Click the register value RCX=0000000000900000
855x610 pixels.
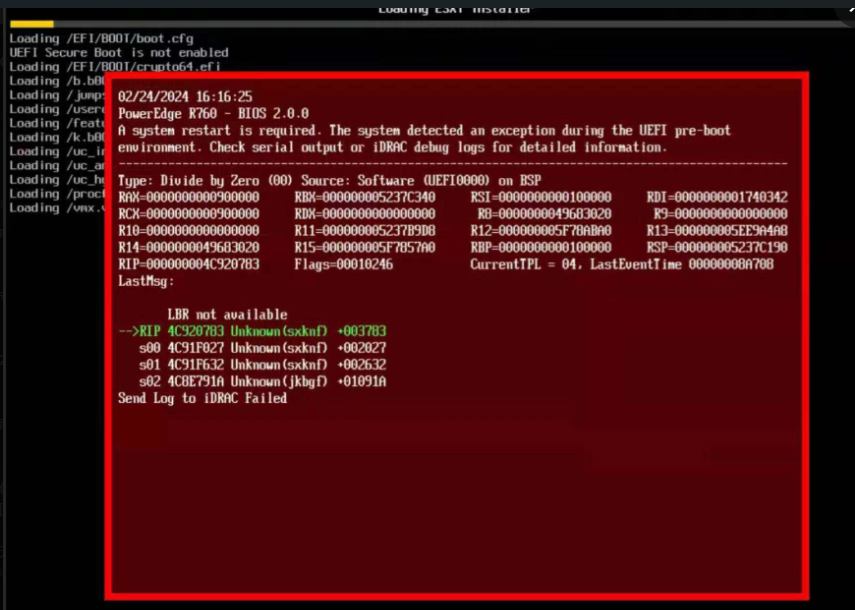[189, 214]
